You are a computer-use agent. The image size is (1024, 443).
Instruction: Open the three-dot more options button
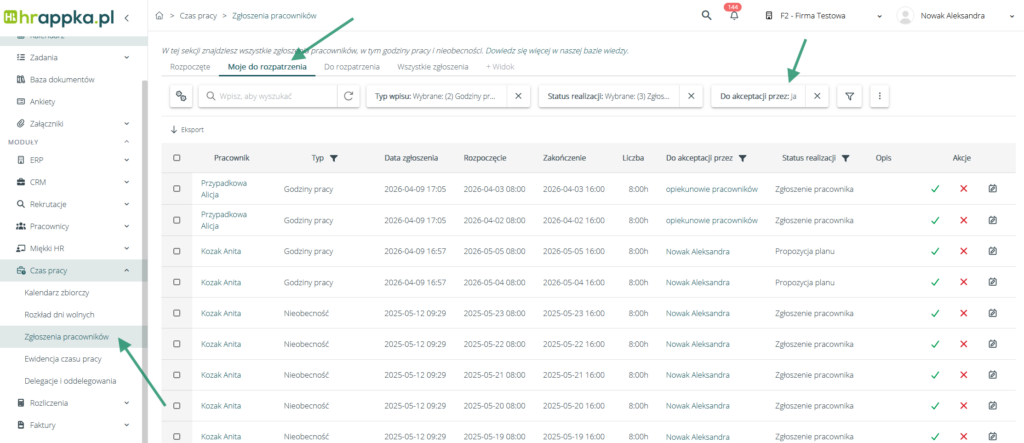pos(879,96)
